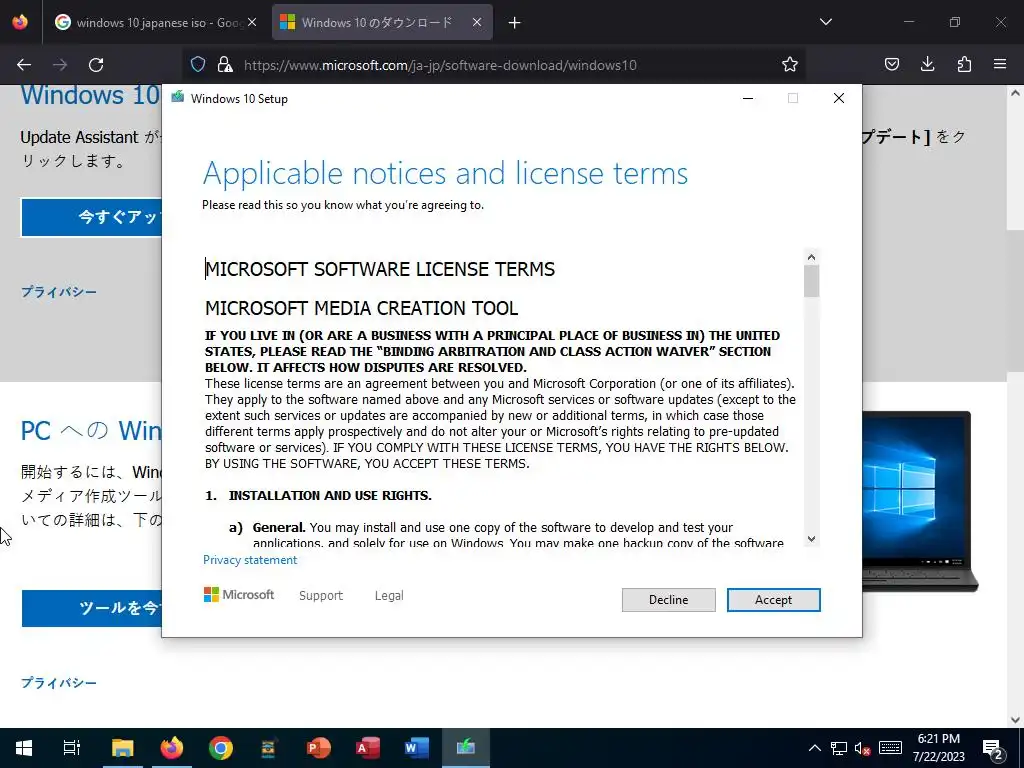Open Microsoft Word from the taskbar
The width and height of the screenshot is (1024, 768).
[x=417, y=748]
